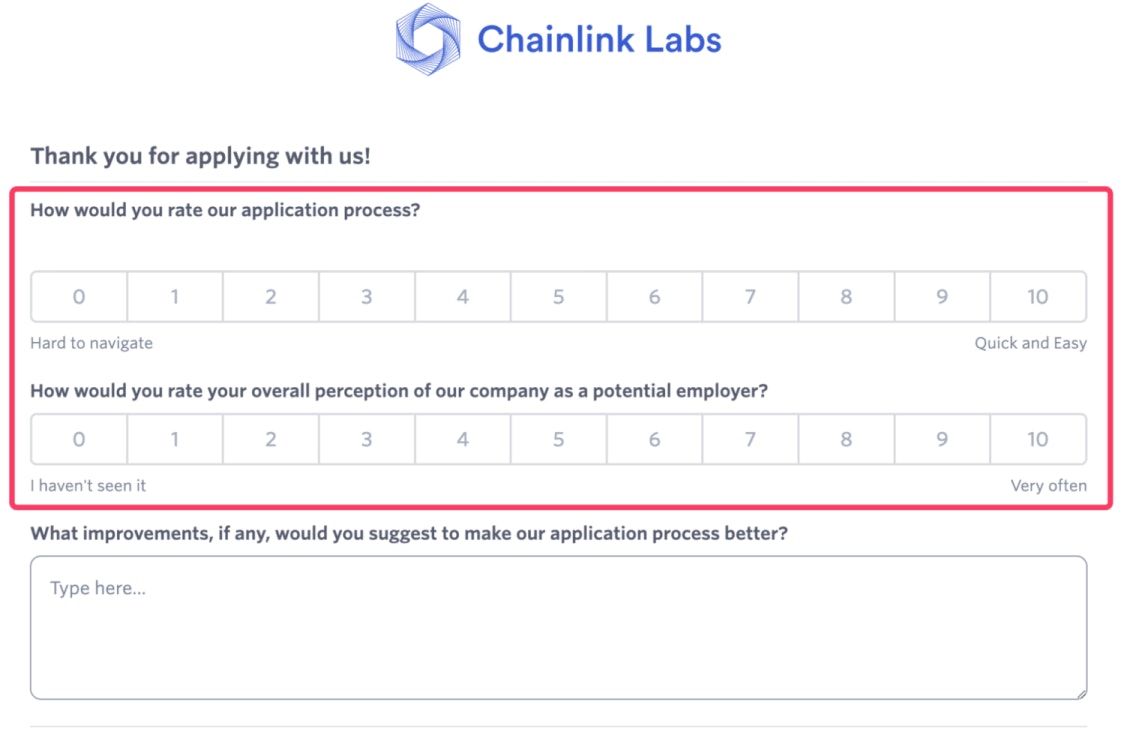Give employer perception a 10 rating
This screenshot has width=1124, height=735.
(1038, 439)
